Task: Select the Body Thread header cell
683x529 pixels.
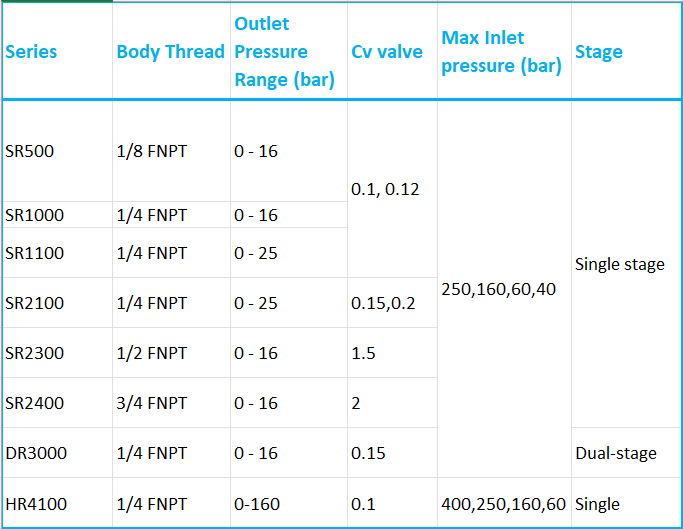Action: [x=170, y=52]
